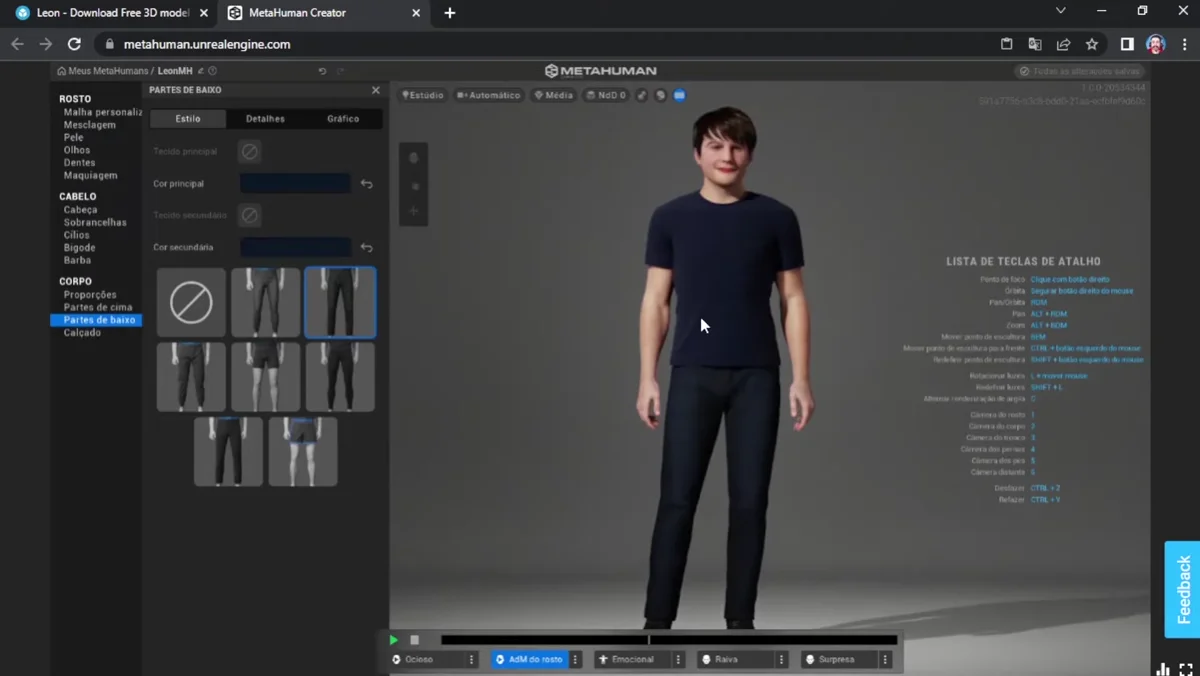Select the Emocional animation
The image size is (1200, 676).
[x=633, y=660]
